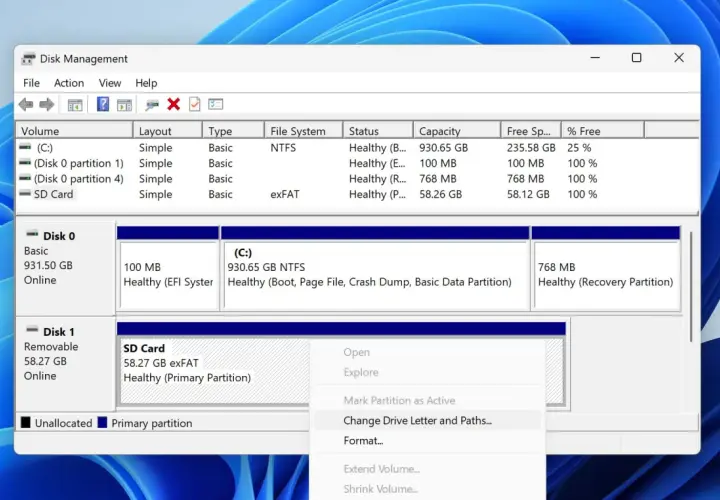Click the 235.58 GB free space cell
Image resolution: width=720 pixels, height=500 pixels.
click(531, 148)
